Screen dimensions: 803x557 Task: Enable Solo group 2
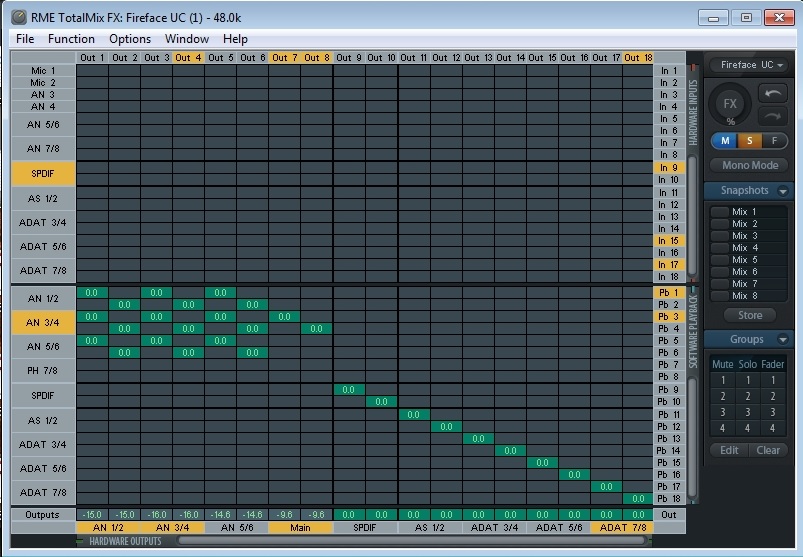[747, 396]
